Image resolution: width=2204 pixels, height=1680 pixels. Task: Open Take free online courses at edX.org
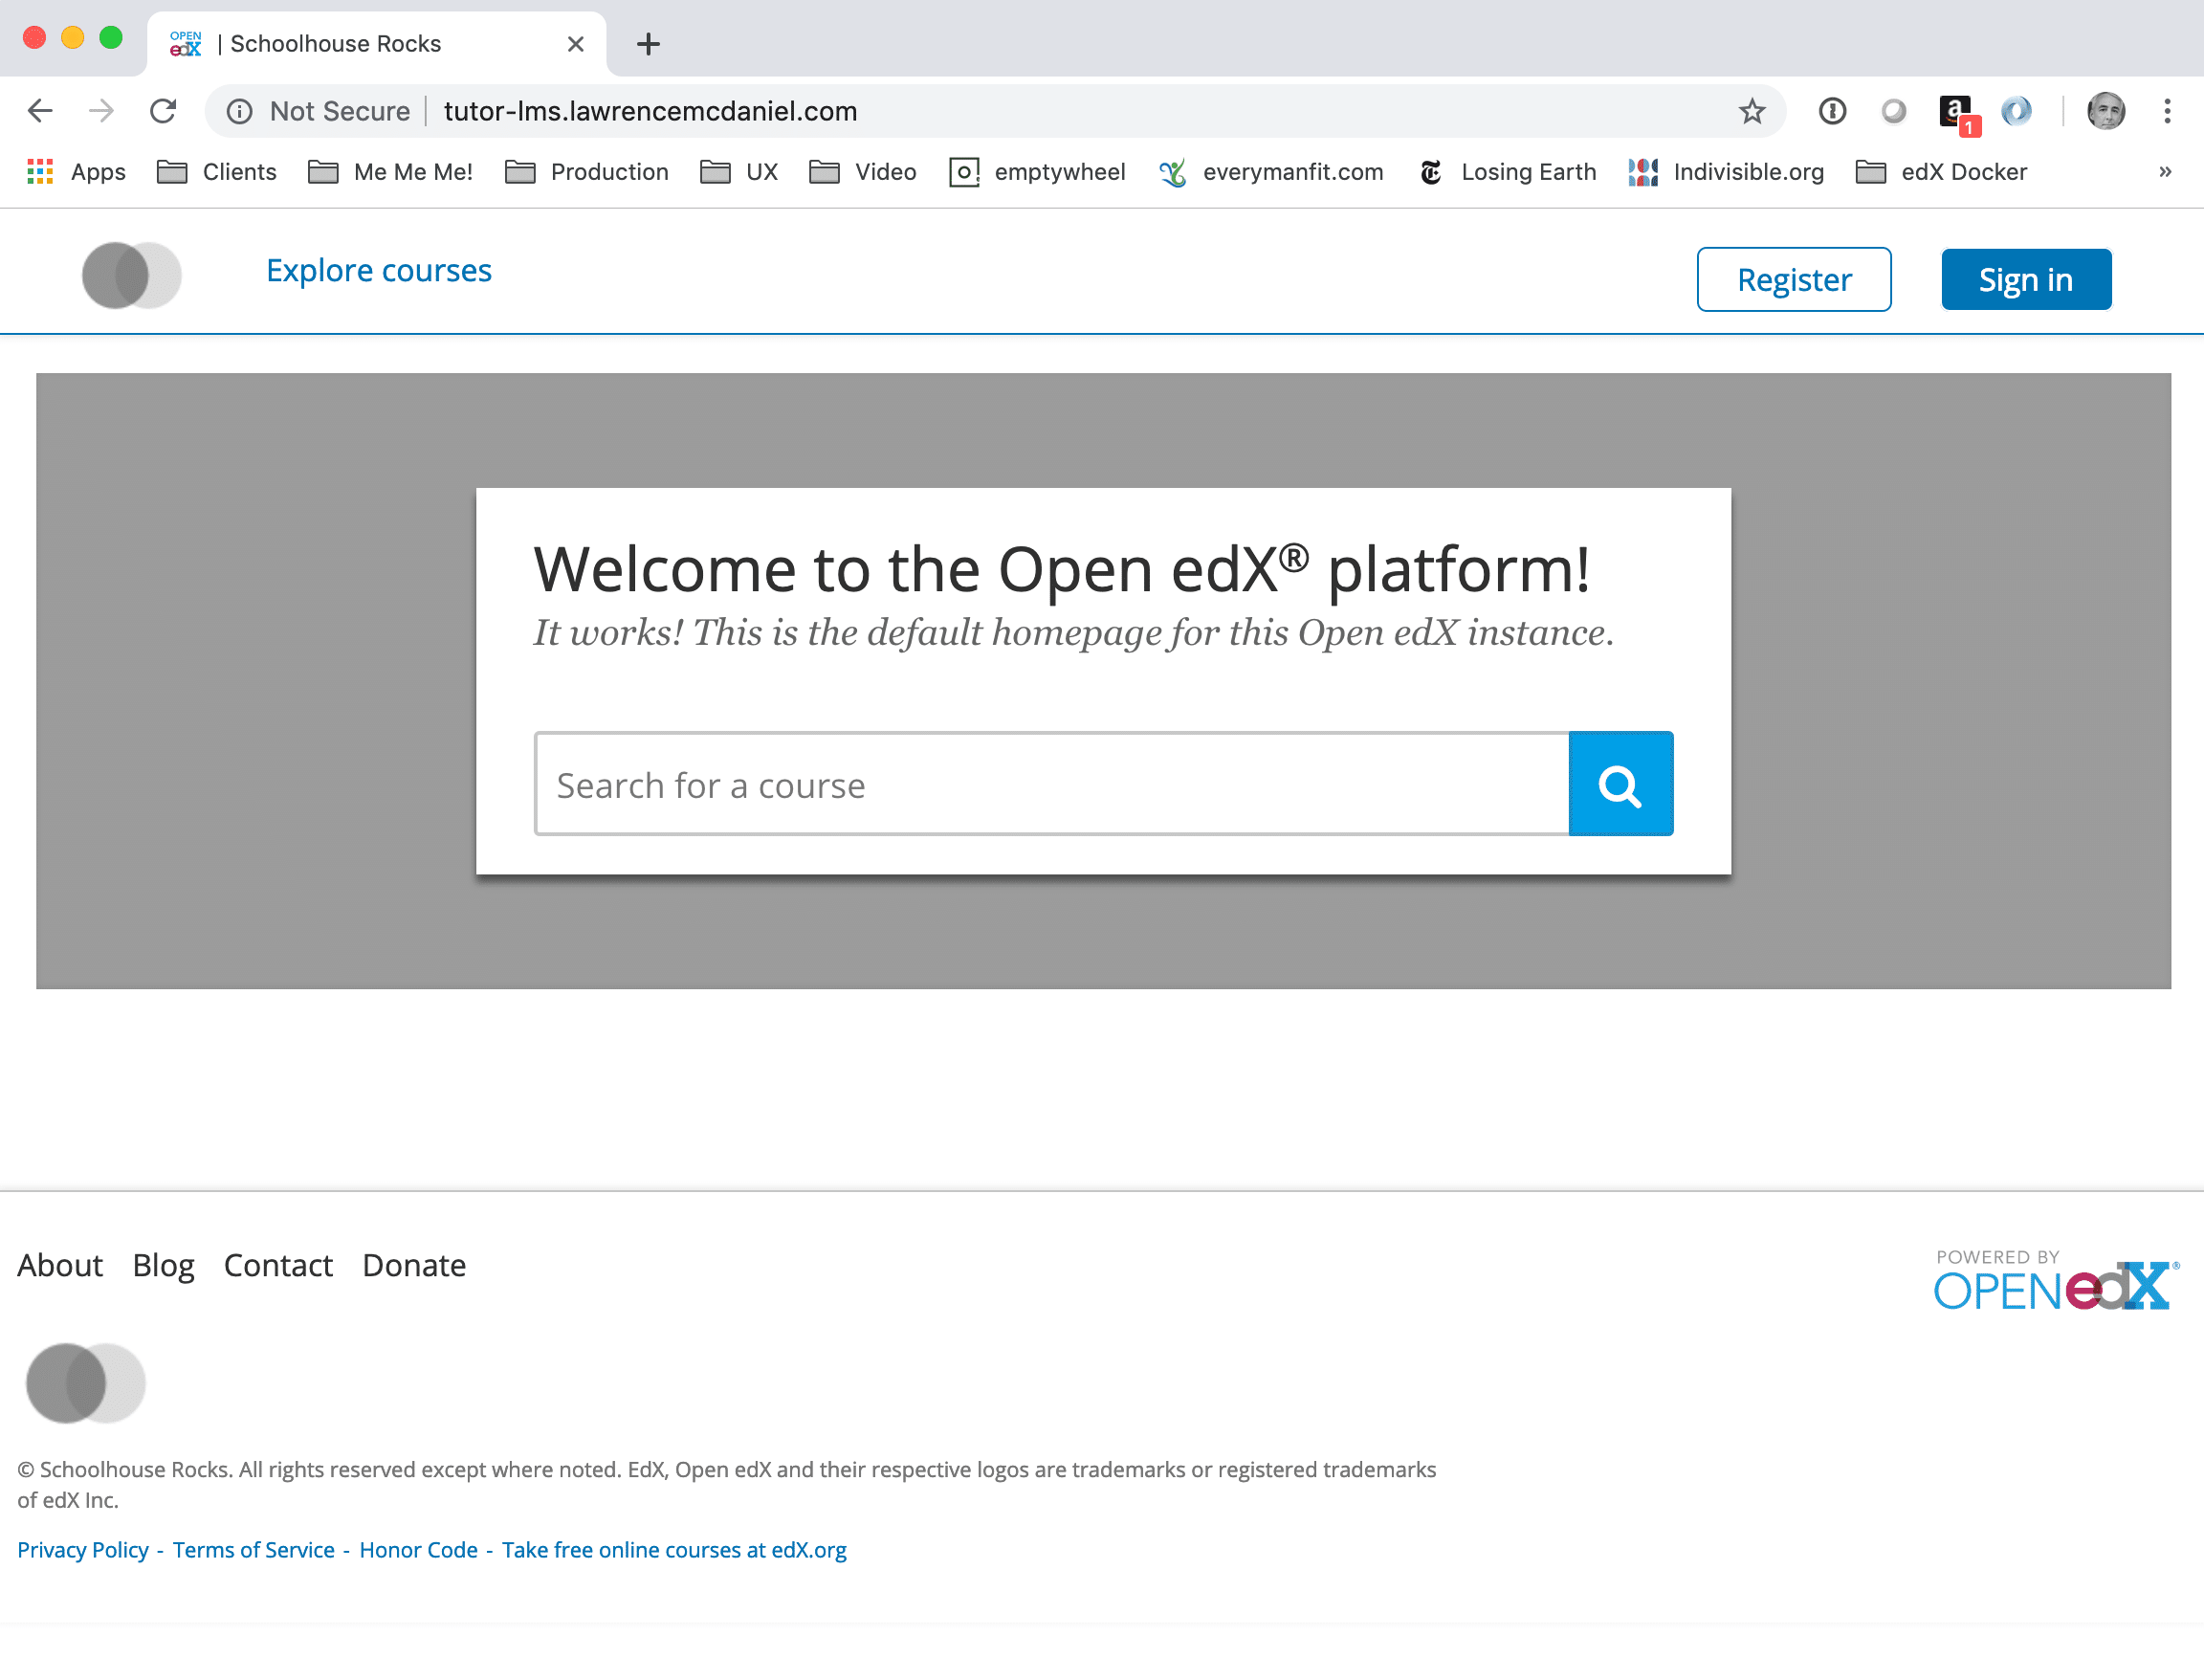674,1549
